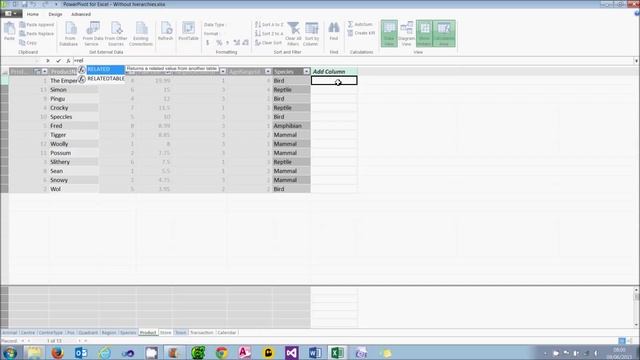Switch to the Animal sheet tab
The image size is (640, 360).
pos(9,333)
